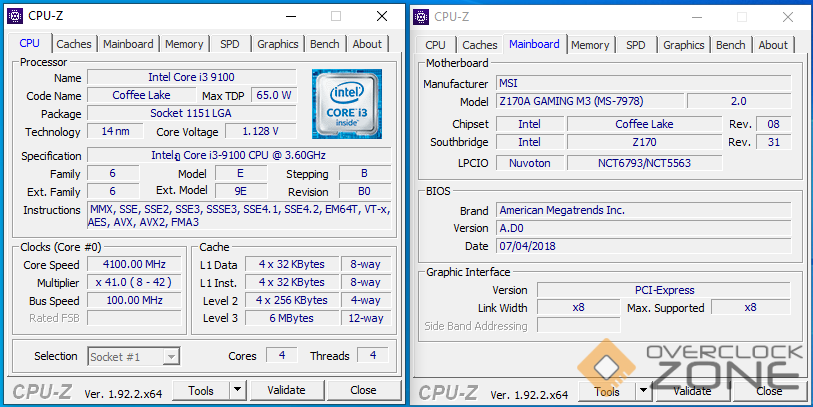Screen dimensions: 813x407
Task: Click the Core Voltage value 1.128 V
Action: click(x=261, y=132)
